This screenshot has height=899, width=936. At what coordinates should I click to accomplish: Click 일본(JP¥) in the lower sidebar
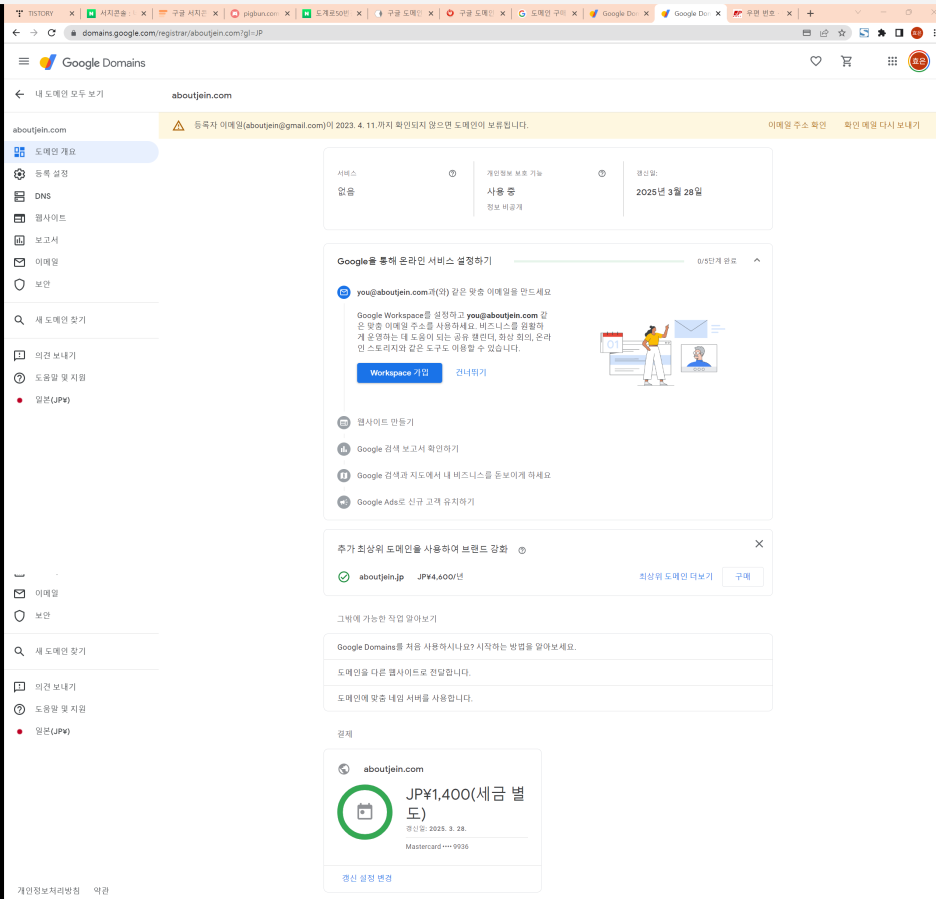(81, 731)
